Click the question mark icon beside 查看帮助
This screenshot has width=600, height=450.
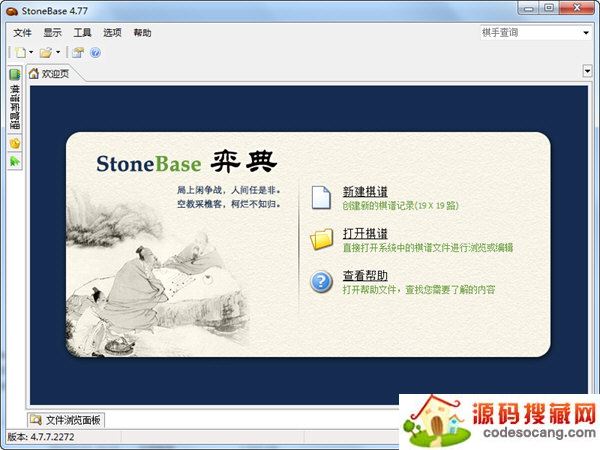tap(321, 282)
